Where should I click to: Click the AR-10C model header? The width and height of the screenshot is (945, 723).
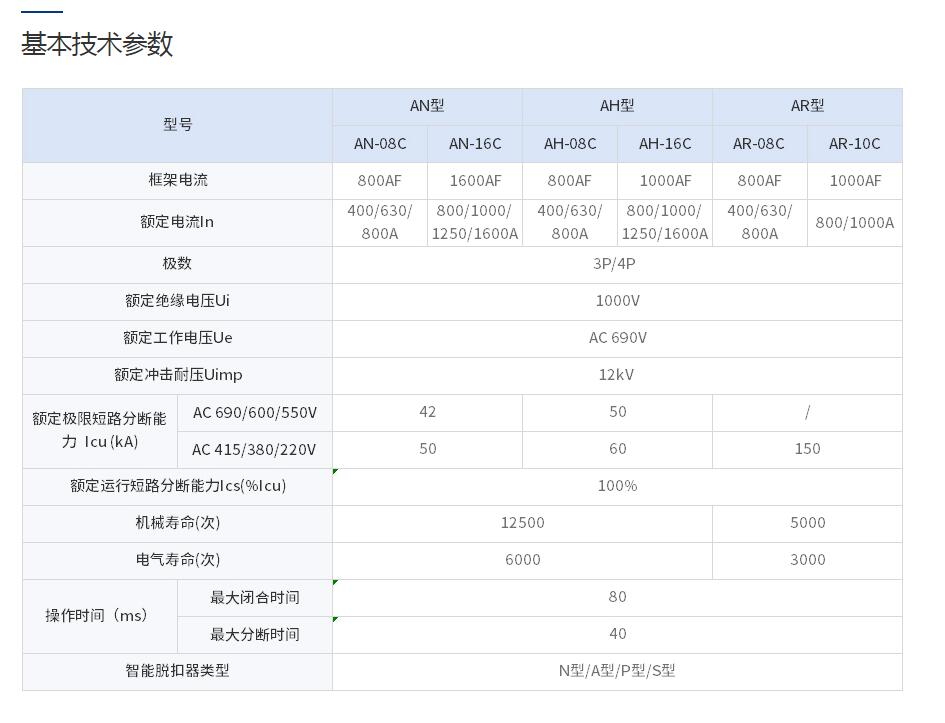[855, 144]
